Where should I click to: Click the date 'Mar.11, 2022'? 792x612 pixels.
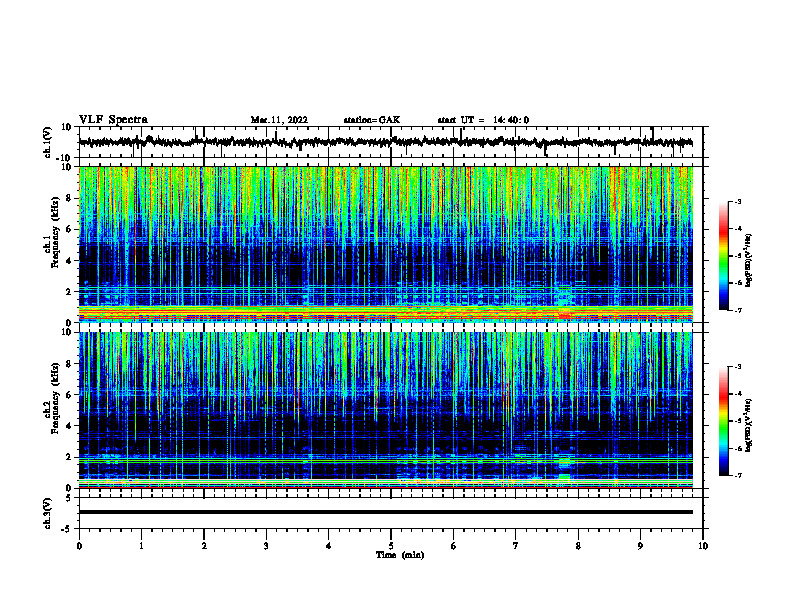click(x=279, y=120)
